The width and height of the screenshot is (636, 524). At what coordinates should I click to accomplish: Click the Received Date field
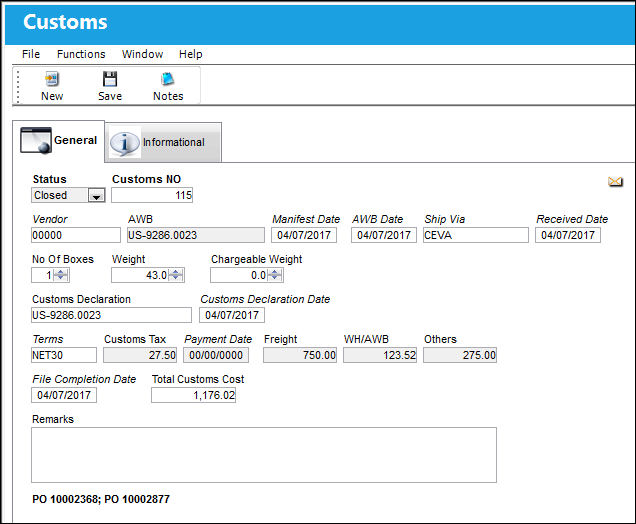tap(568, 235)
